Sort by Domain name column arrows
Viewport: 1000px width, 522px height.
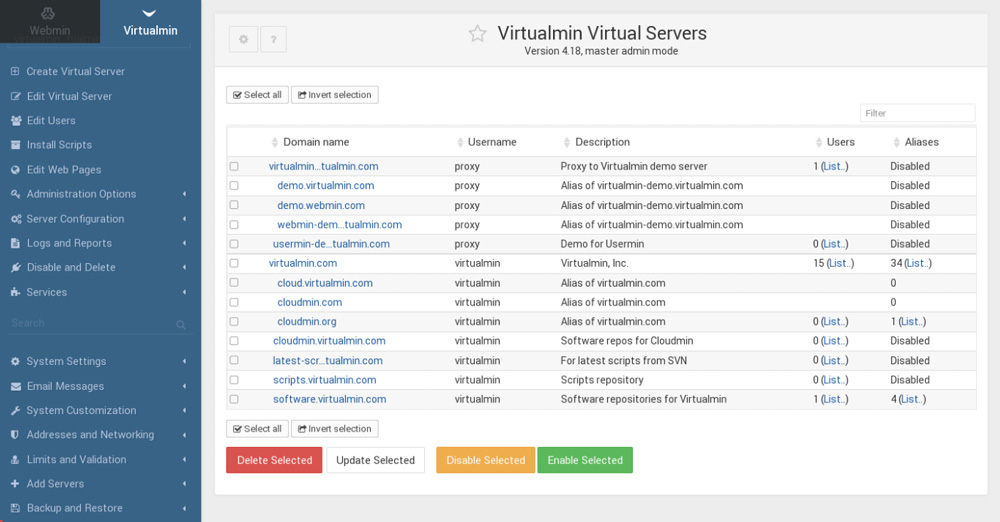click(275, 142)
